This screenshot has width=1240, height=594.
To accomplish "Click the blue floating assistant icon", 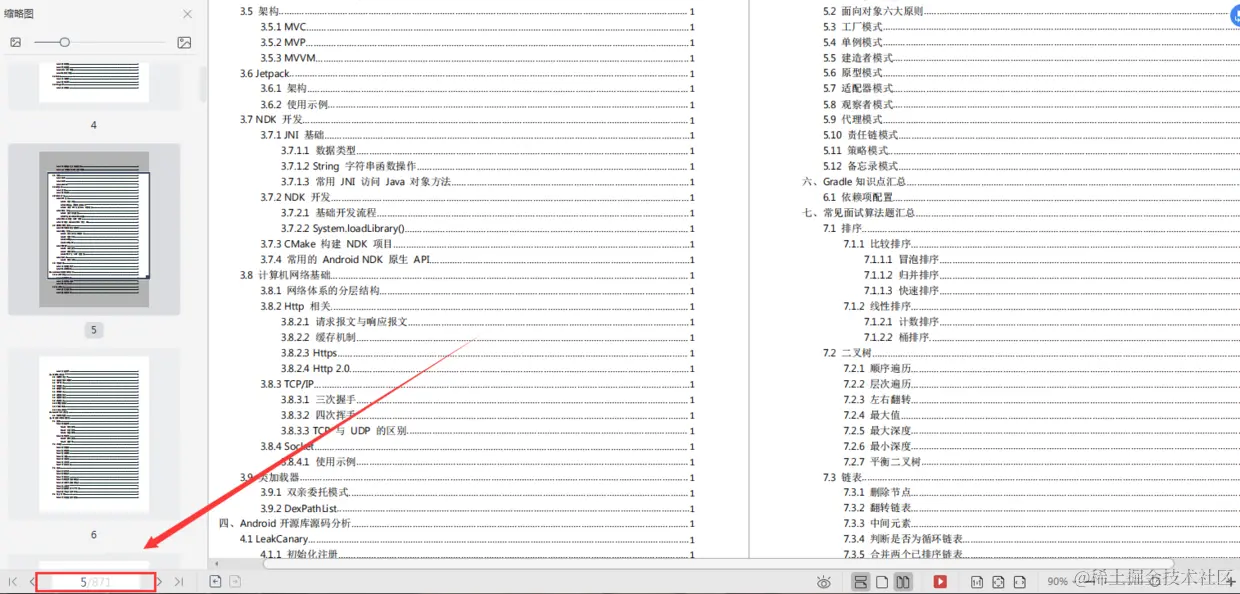I will click(1234, 16).
